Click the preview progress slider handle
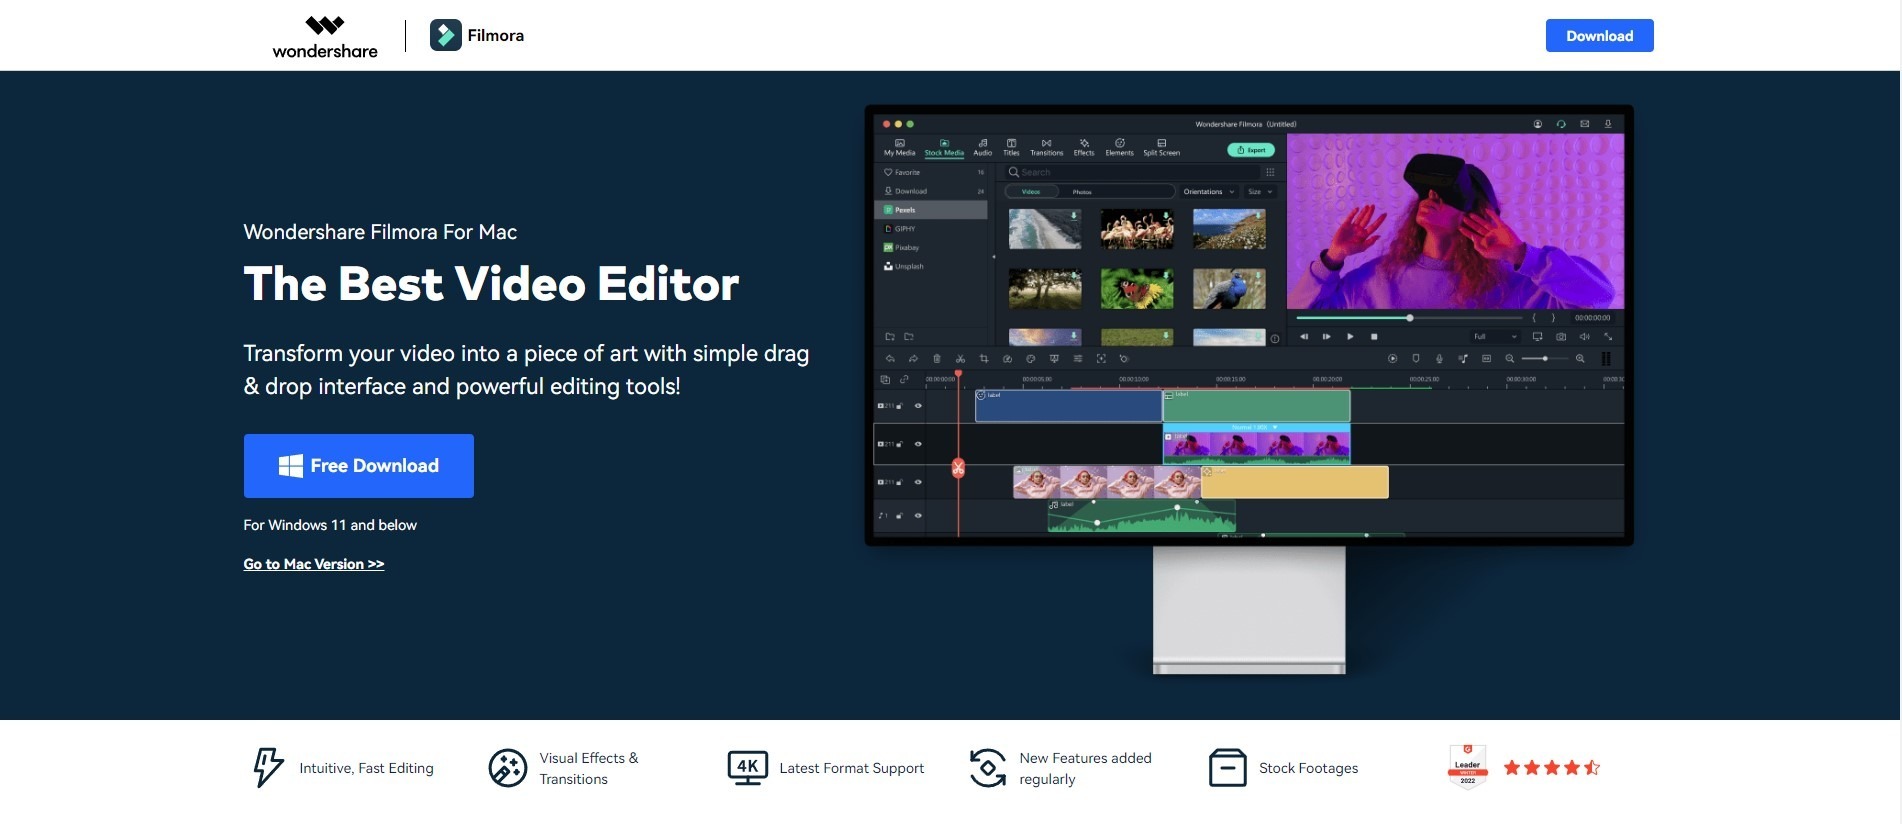 pyautogui.click(x=1410, y=318)
